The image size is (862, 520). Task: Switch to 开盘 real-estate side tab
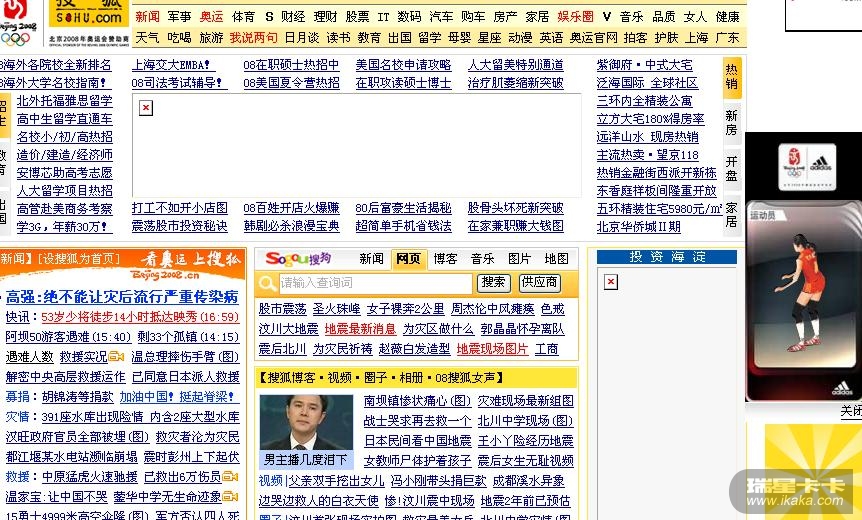point(732,169)
